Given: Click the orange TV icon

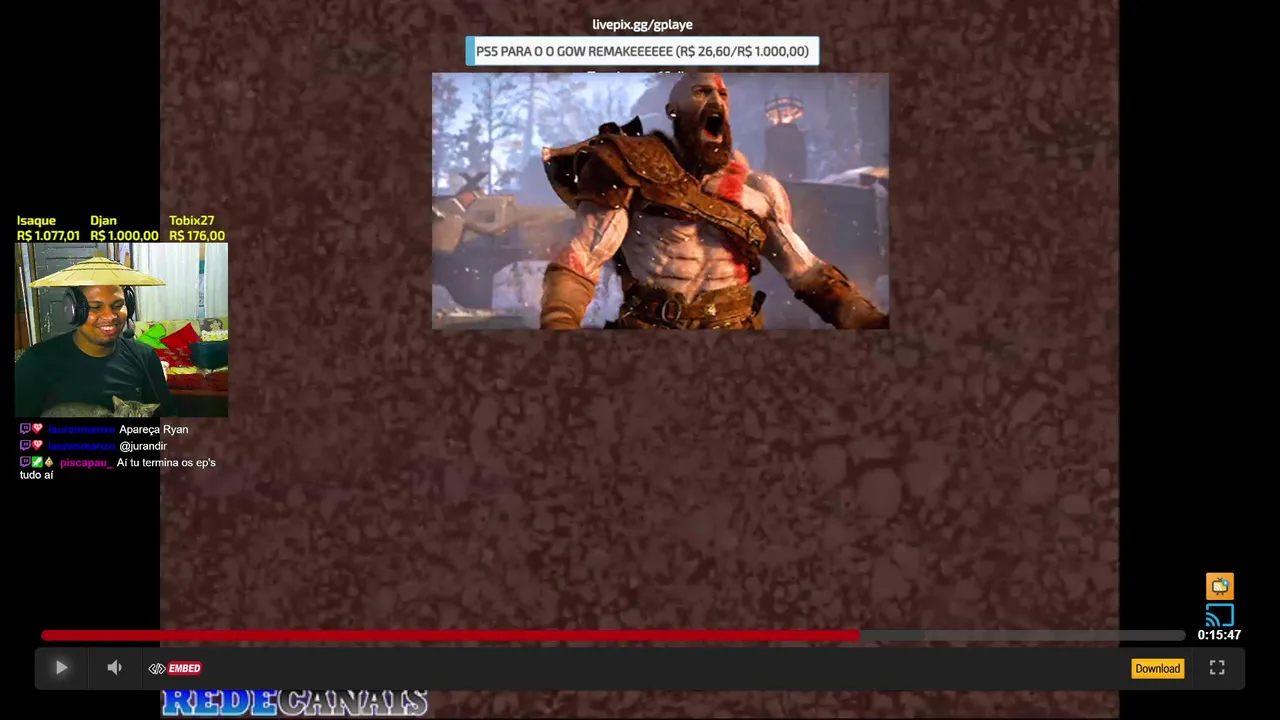Looking at the screenshot, I should (1219, 586).
